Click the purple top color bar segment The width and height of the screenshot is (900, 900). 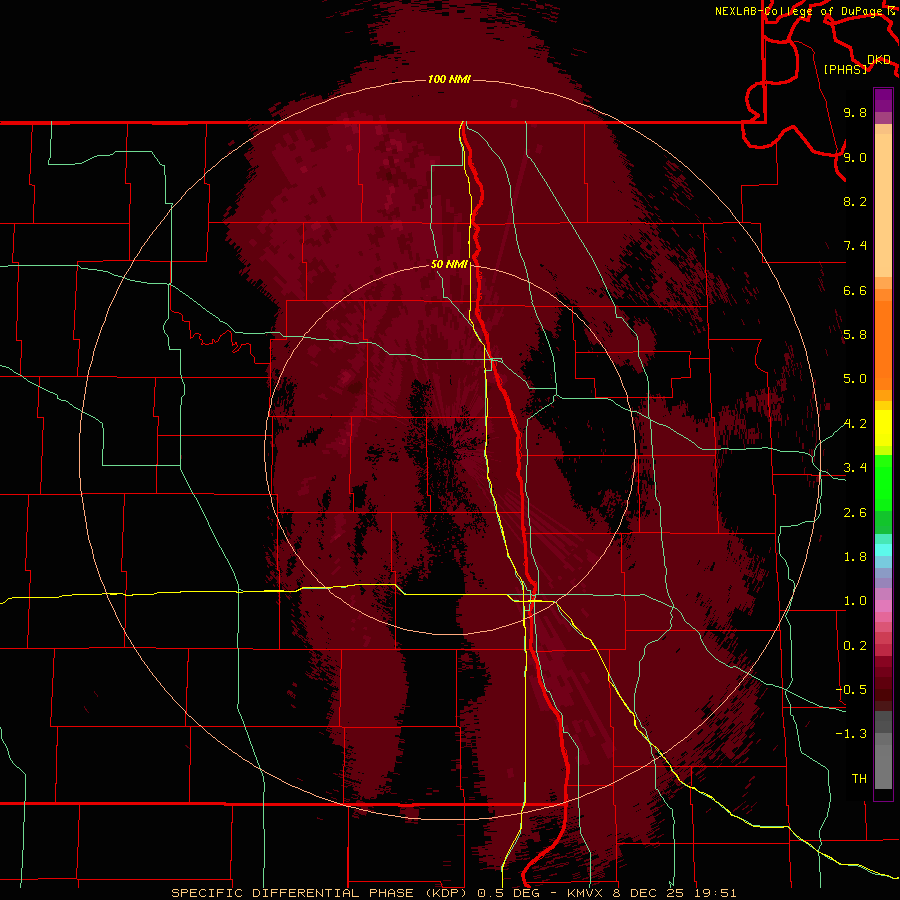pos(883,100)
